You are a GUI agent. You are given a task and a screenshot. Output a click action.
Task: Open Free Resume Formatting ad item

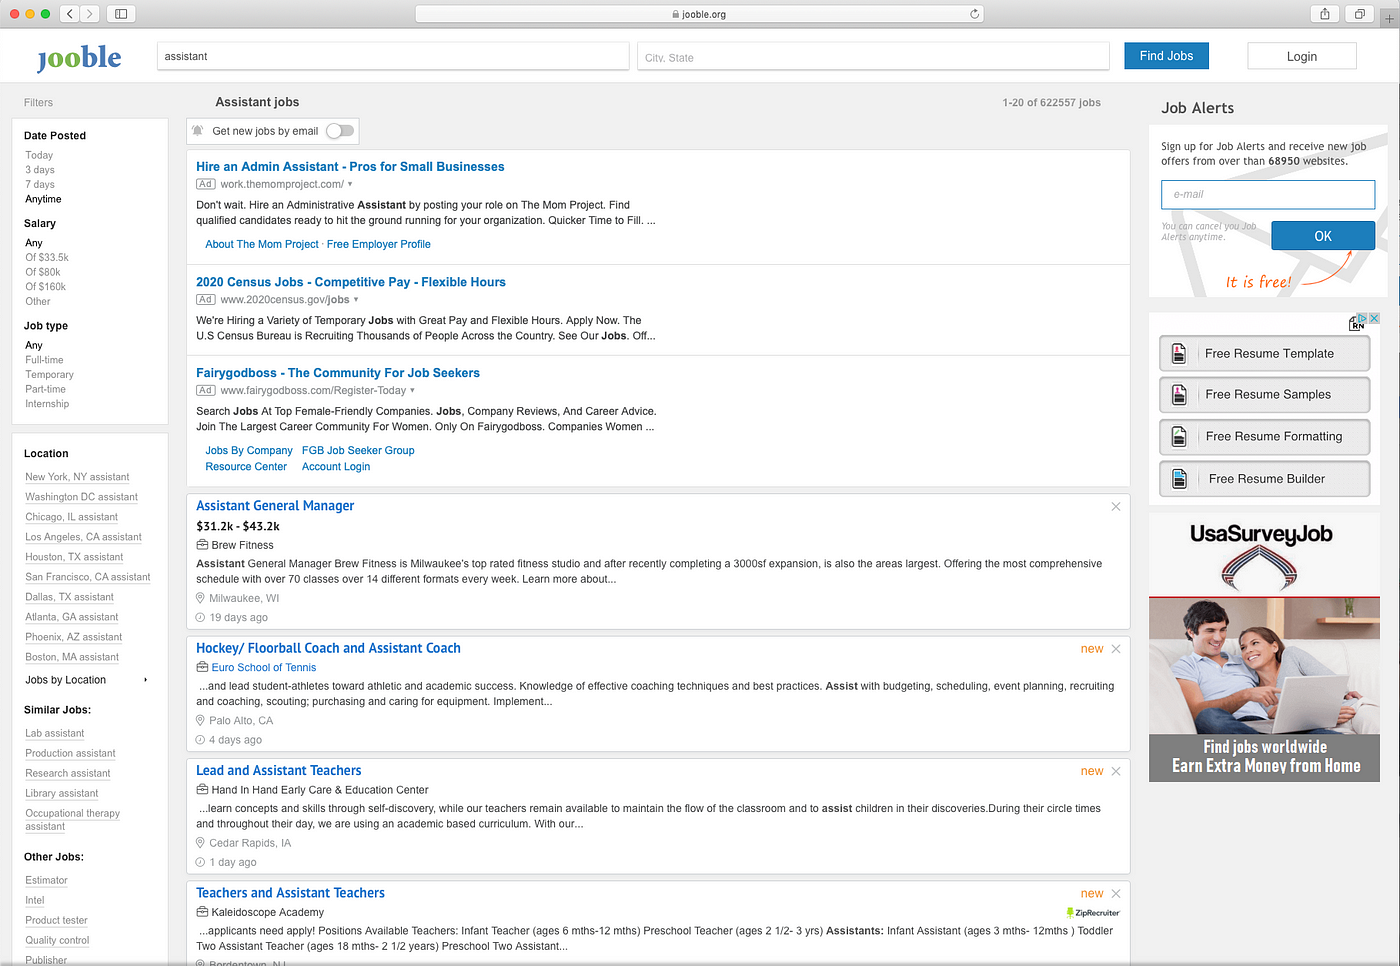click(1264, 437)
